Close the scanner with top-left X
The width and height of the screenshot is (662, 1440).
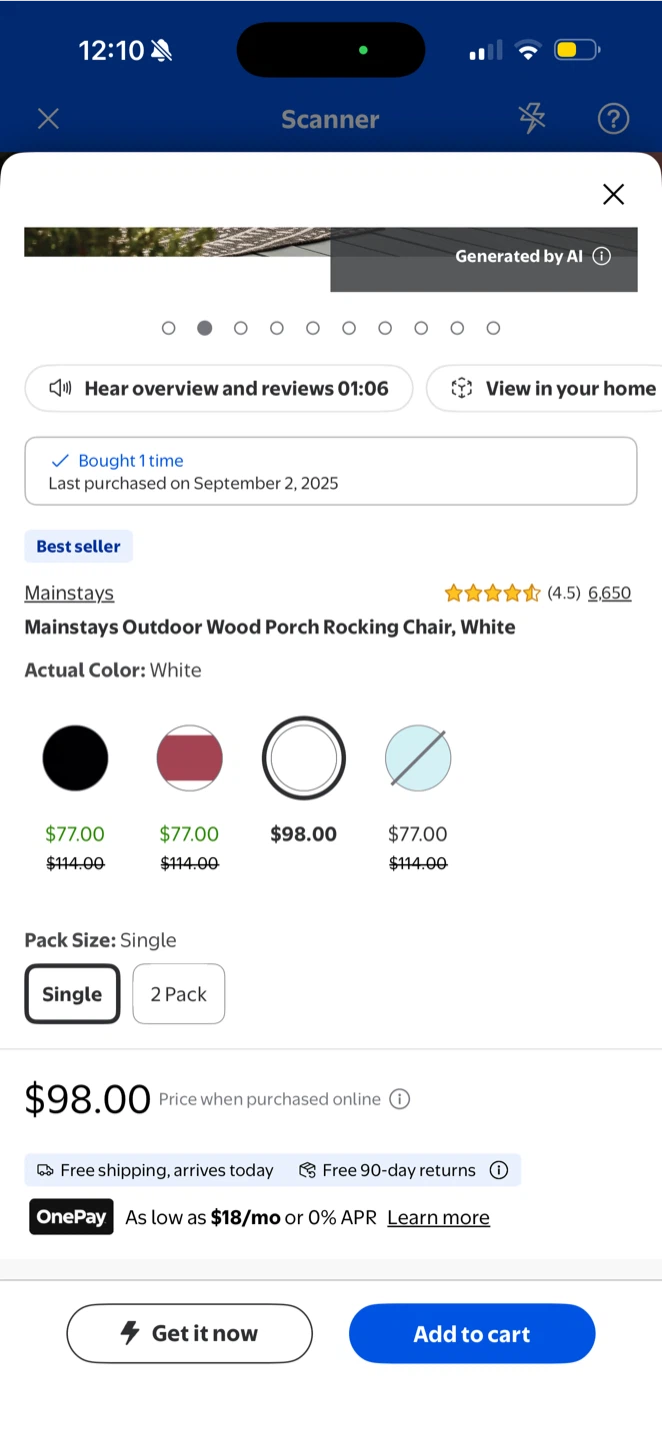pyautogui.click(x=48, y=119)
